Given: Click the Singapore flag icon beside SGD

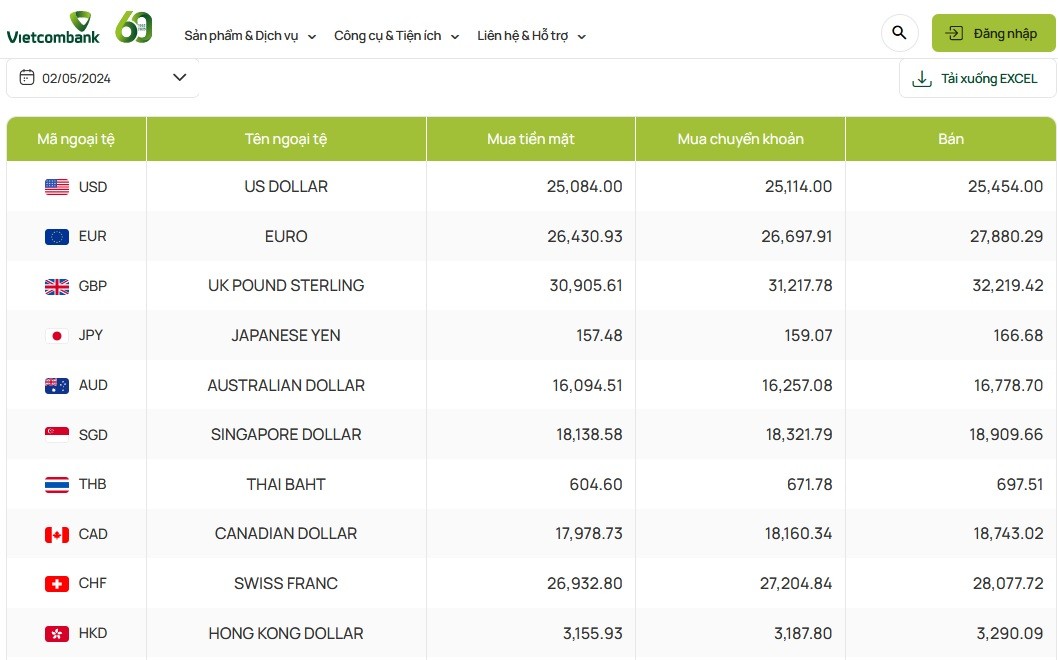Looking at the screenshot, I should point(58,434).
